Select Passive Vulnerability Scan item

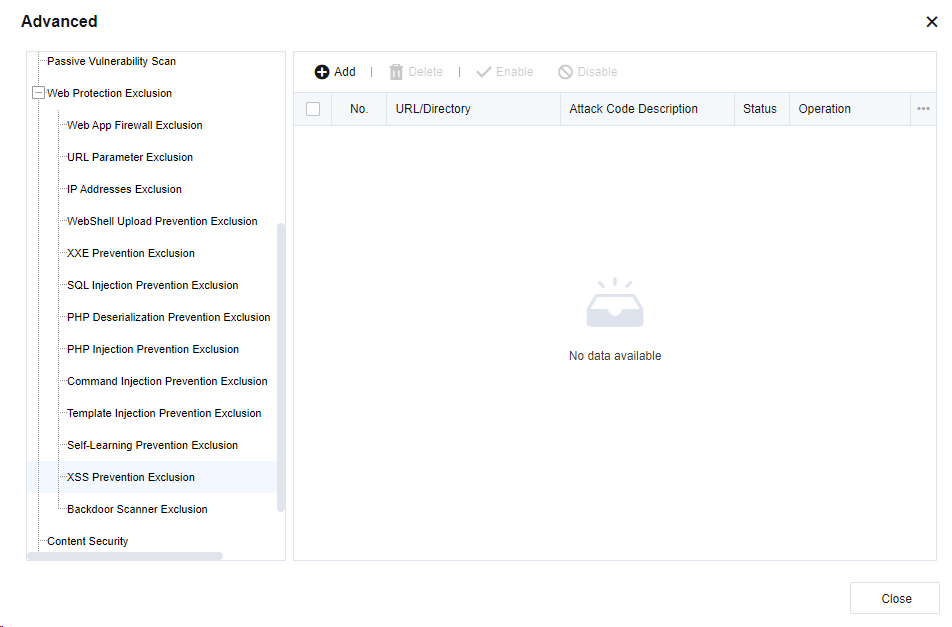tap(111, 61)
